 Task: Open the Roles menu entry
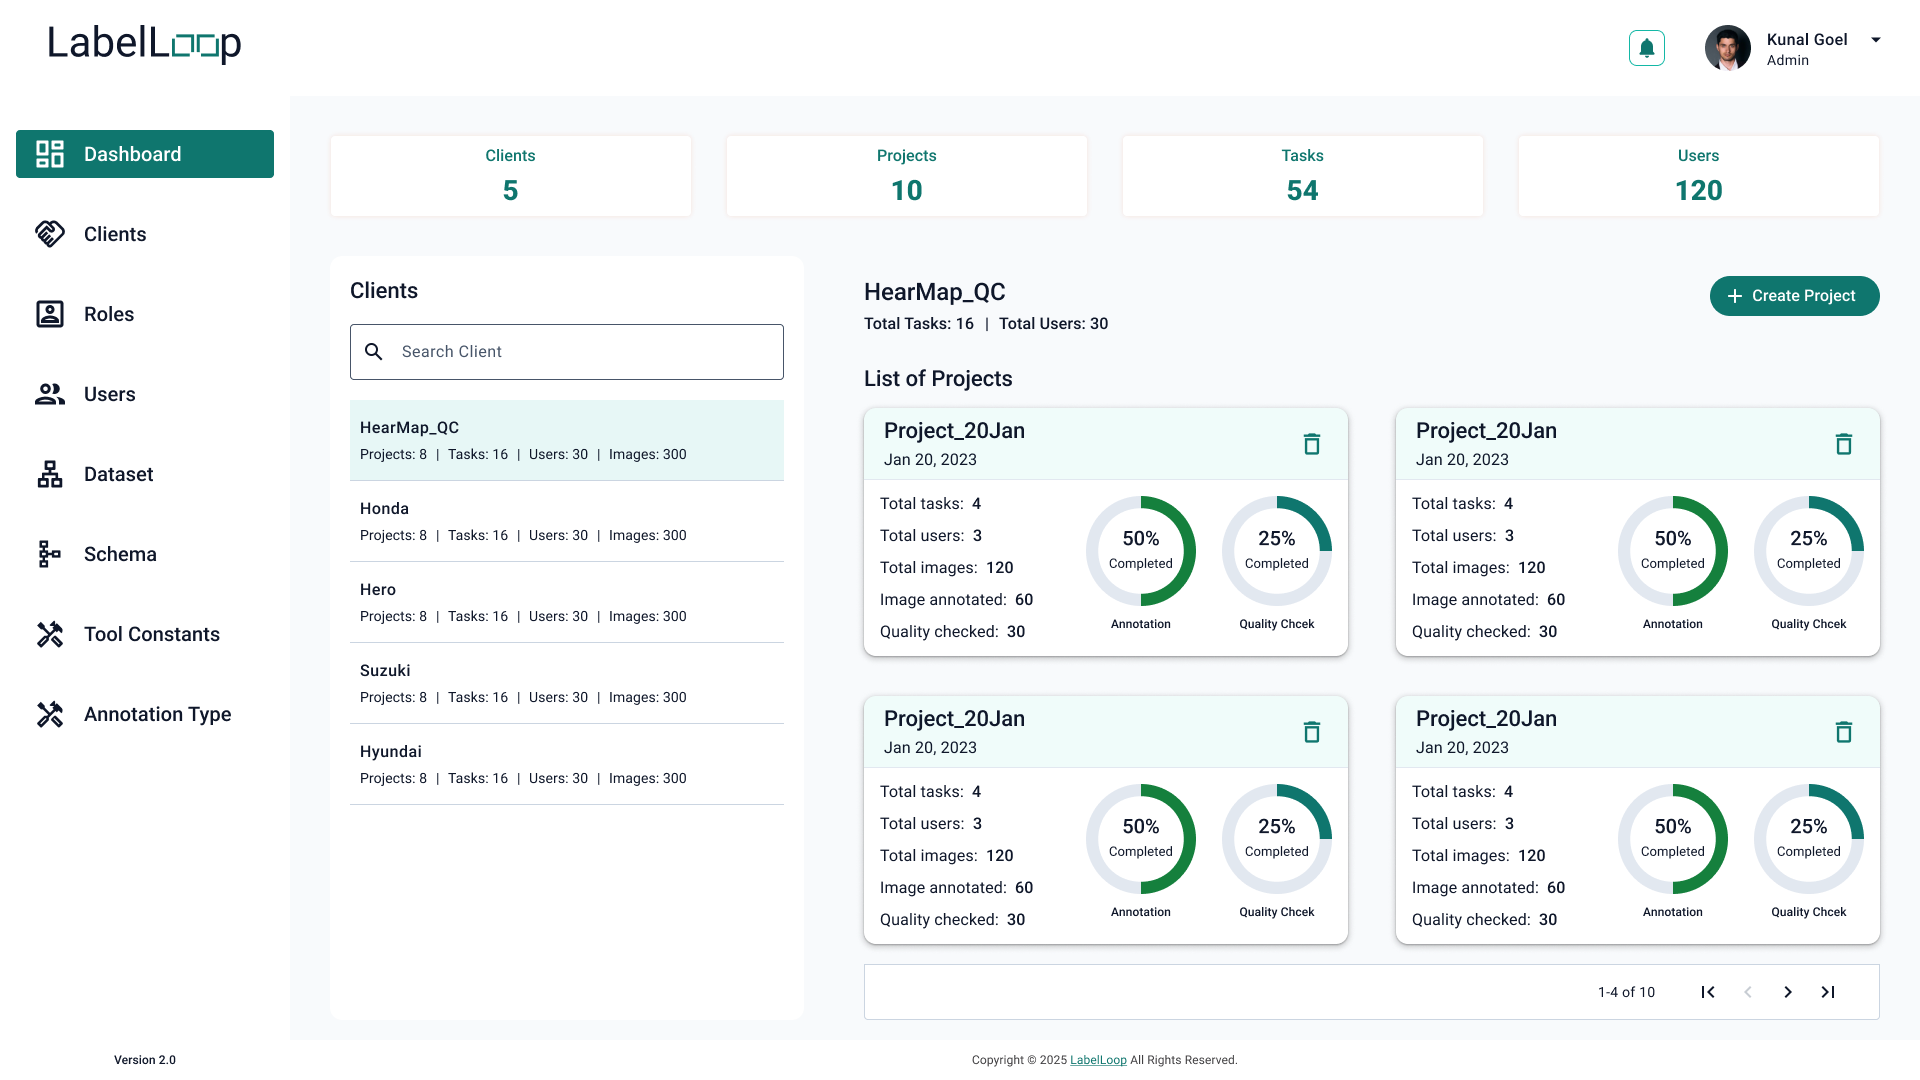pyautogui.click(x=145, y=314)
